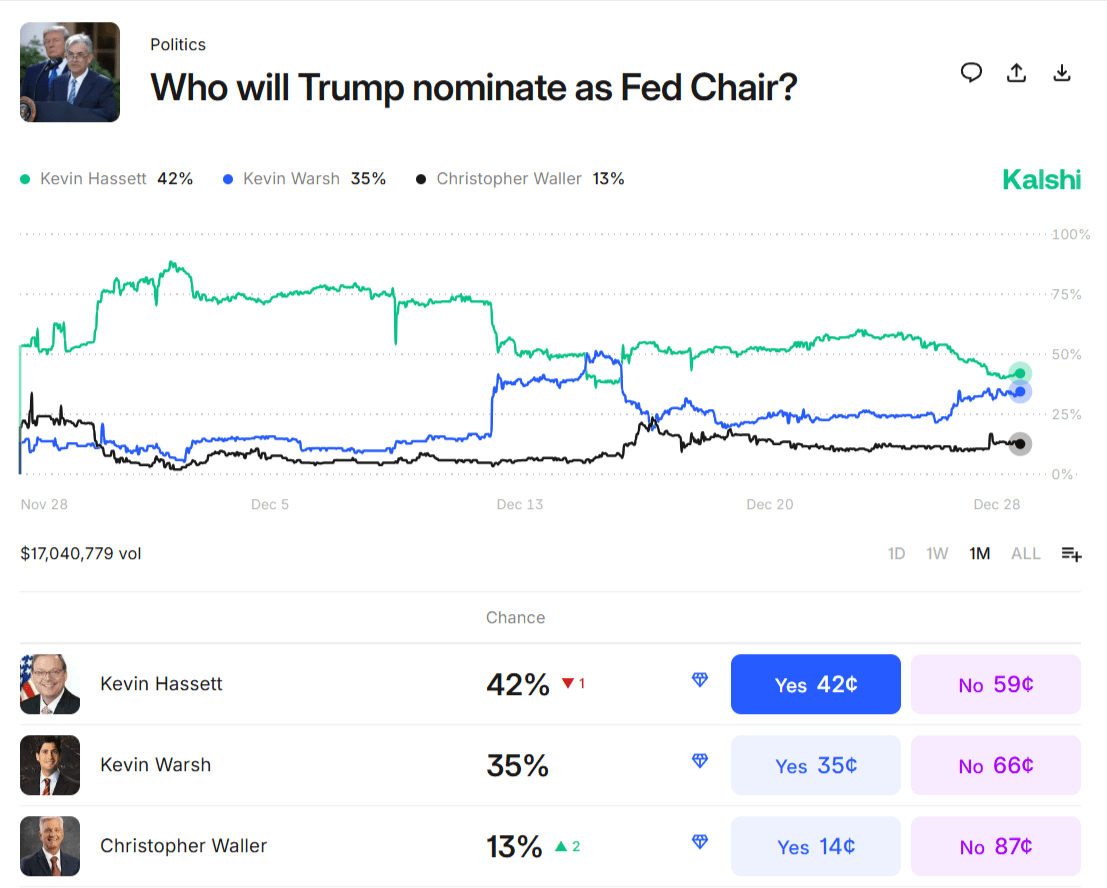Viewport: 1107px width, 888px height.
Task: Click the share upload icon
Action: [1016, 73]
